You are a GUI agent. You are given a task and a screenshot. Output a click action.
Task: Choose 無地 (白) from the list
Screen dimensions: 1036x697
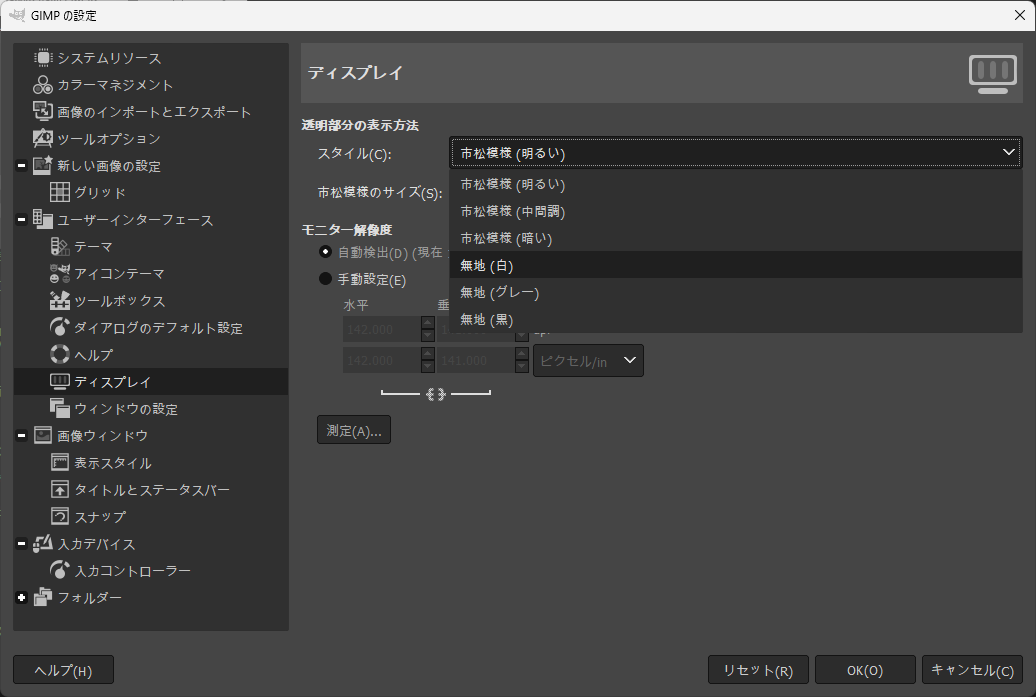735,265
